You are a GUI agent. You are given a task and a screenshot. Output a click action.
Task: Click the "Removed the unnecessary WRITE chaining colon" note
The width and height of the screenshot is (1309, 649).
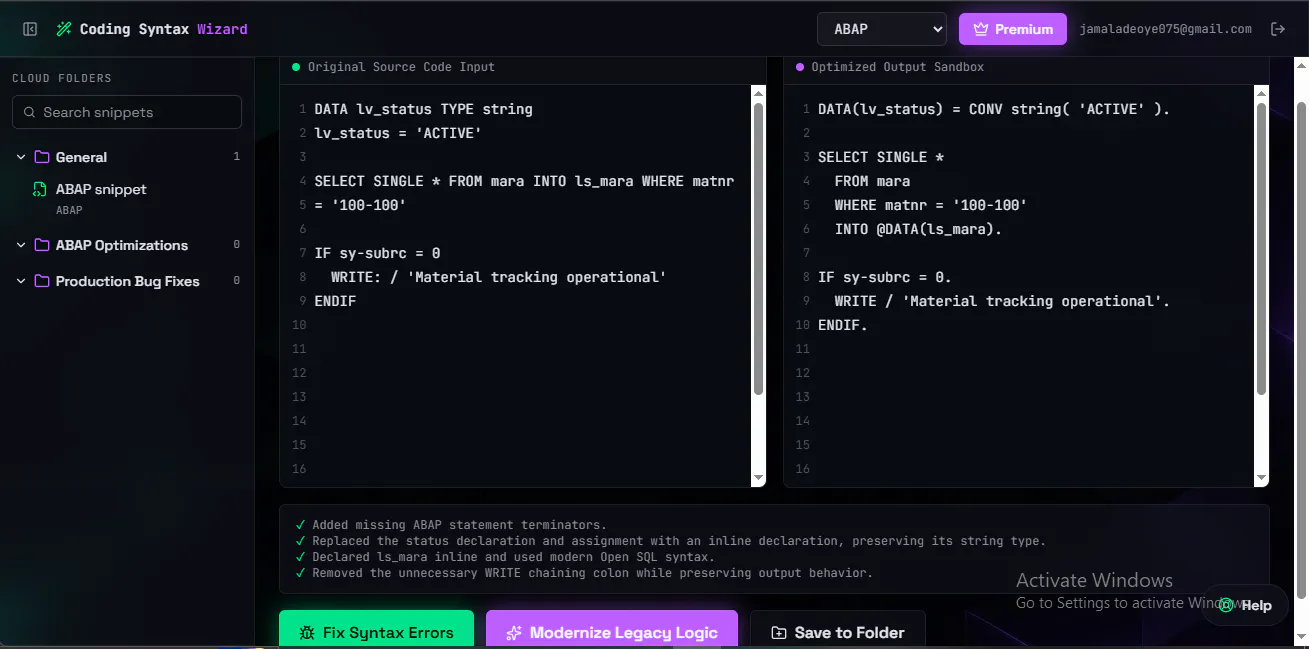pyautogui.click(x=592, y=573)
